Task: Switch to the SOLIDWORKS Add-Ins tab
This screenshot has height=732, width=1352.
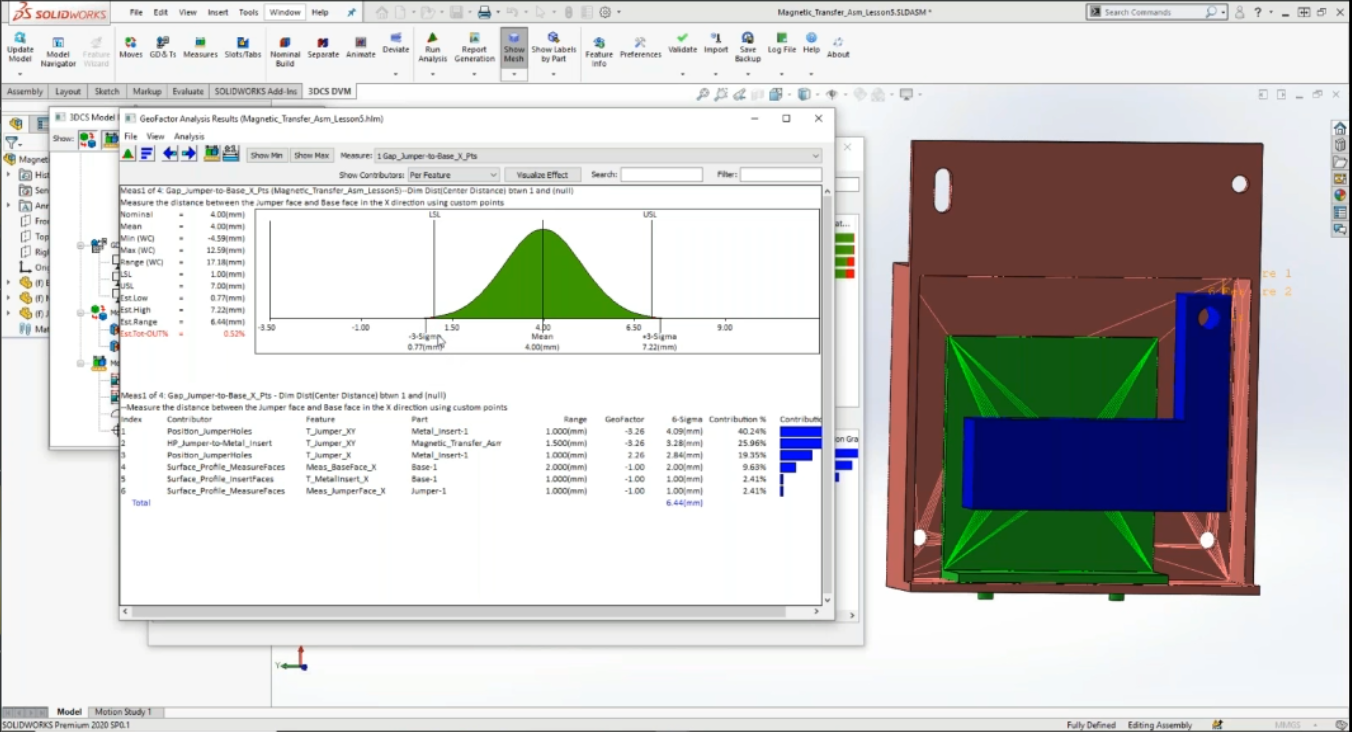Action: [256, 91]
